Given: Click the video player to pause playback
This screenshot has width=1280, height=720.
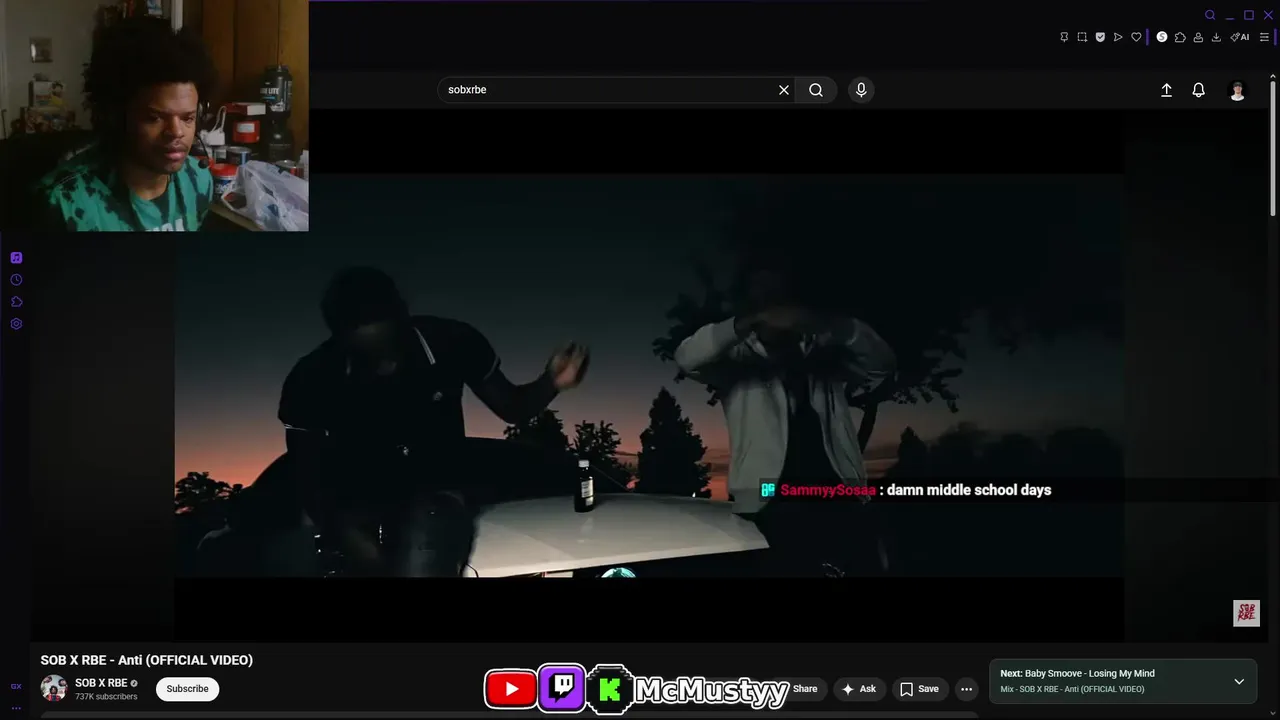Looking at the screenshot, I should click(x=650, y=375).
